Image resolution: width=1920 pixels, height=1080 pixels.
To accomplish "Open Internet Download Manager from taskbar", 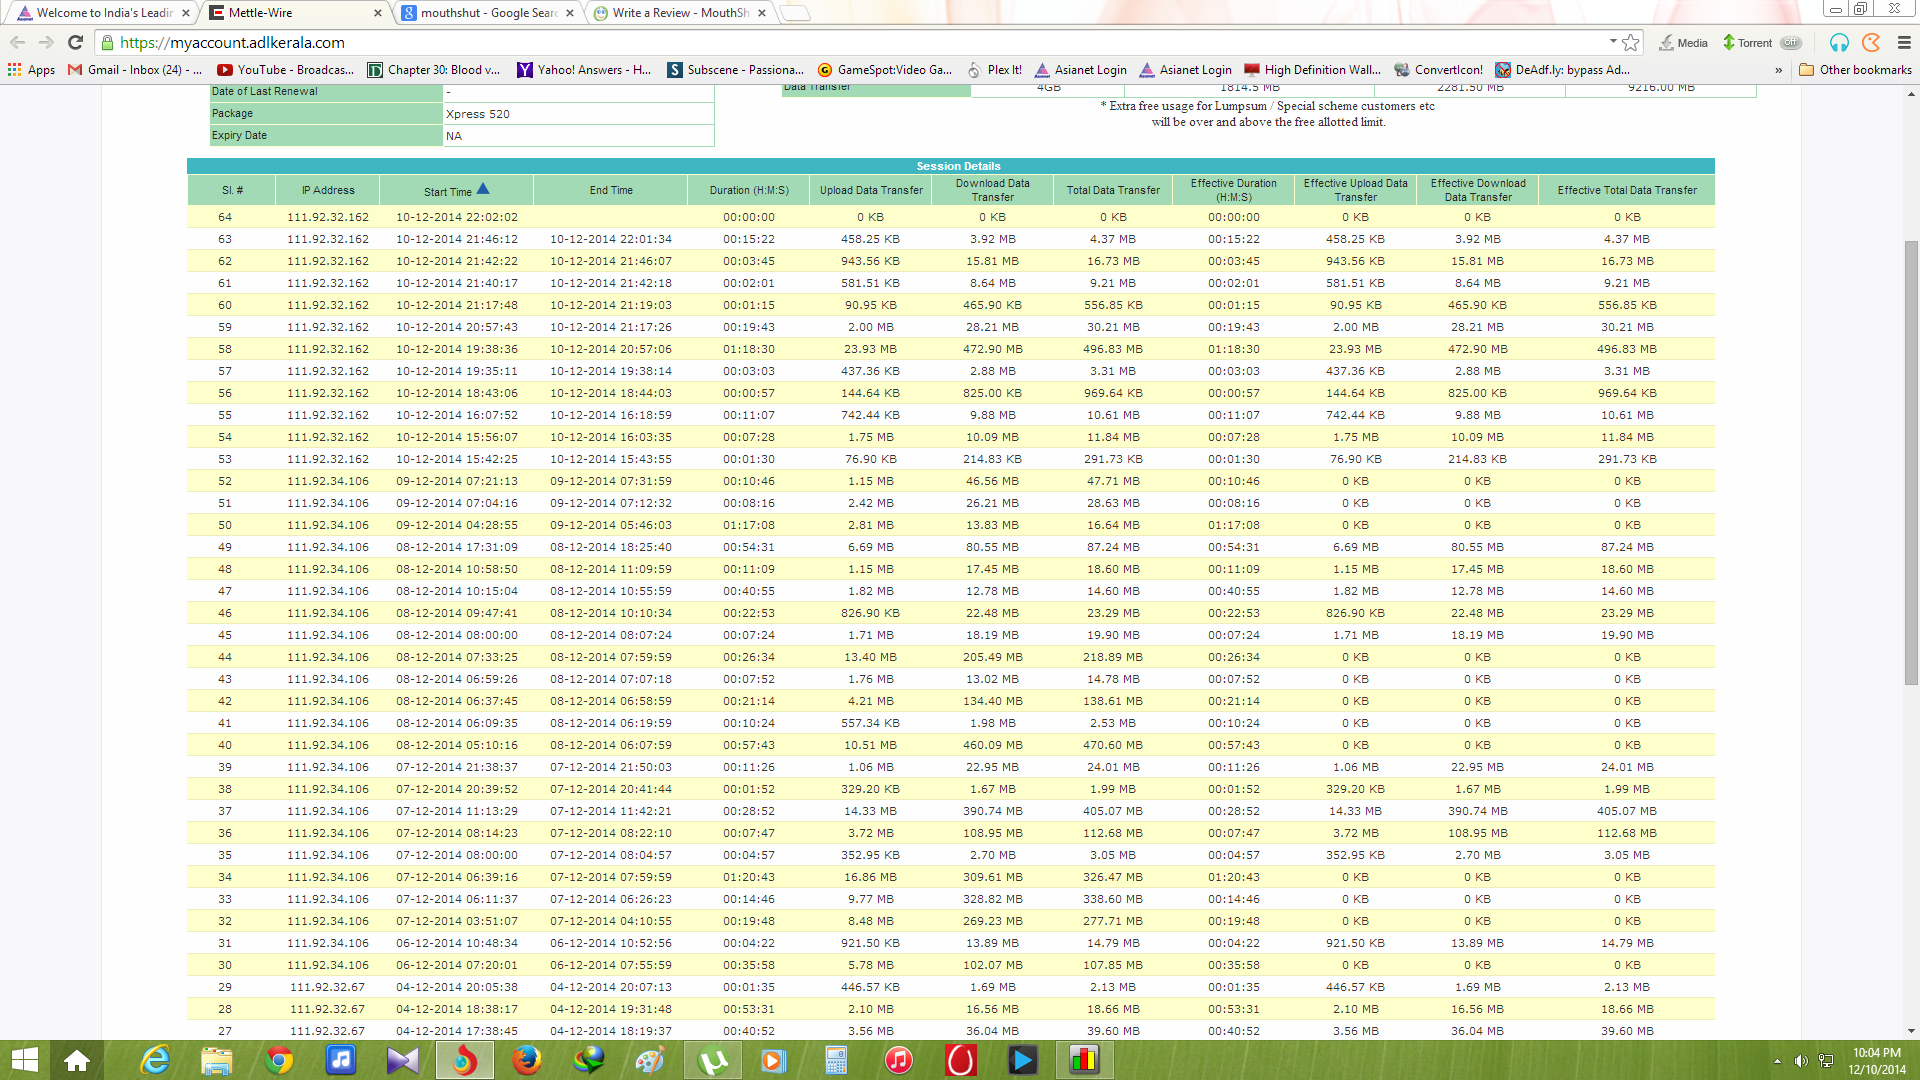I will tap(589, 1060).
